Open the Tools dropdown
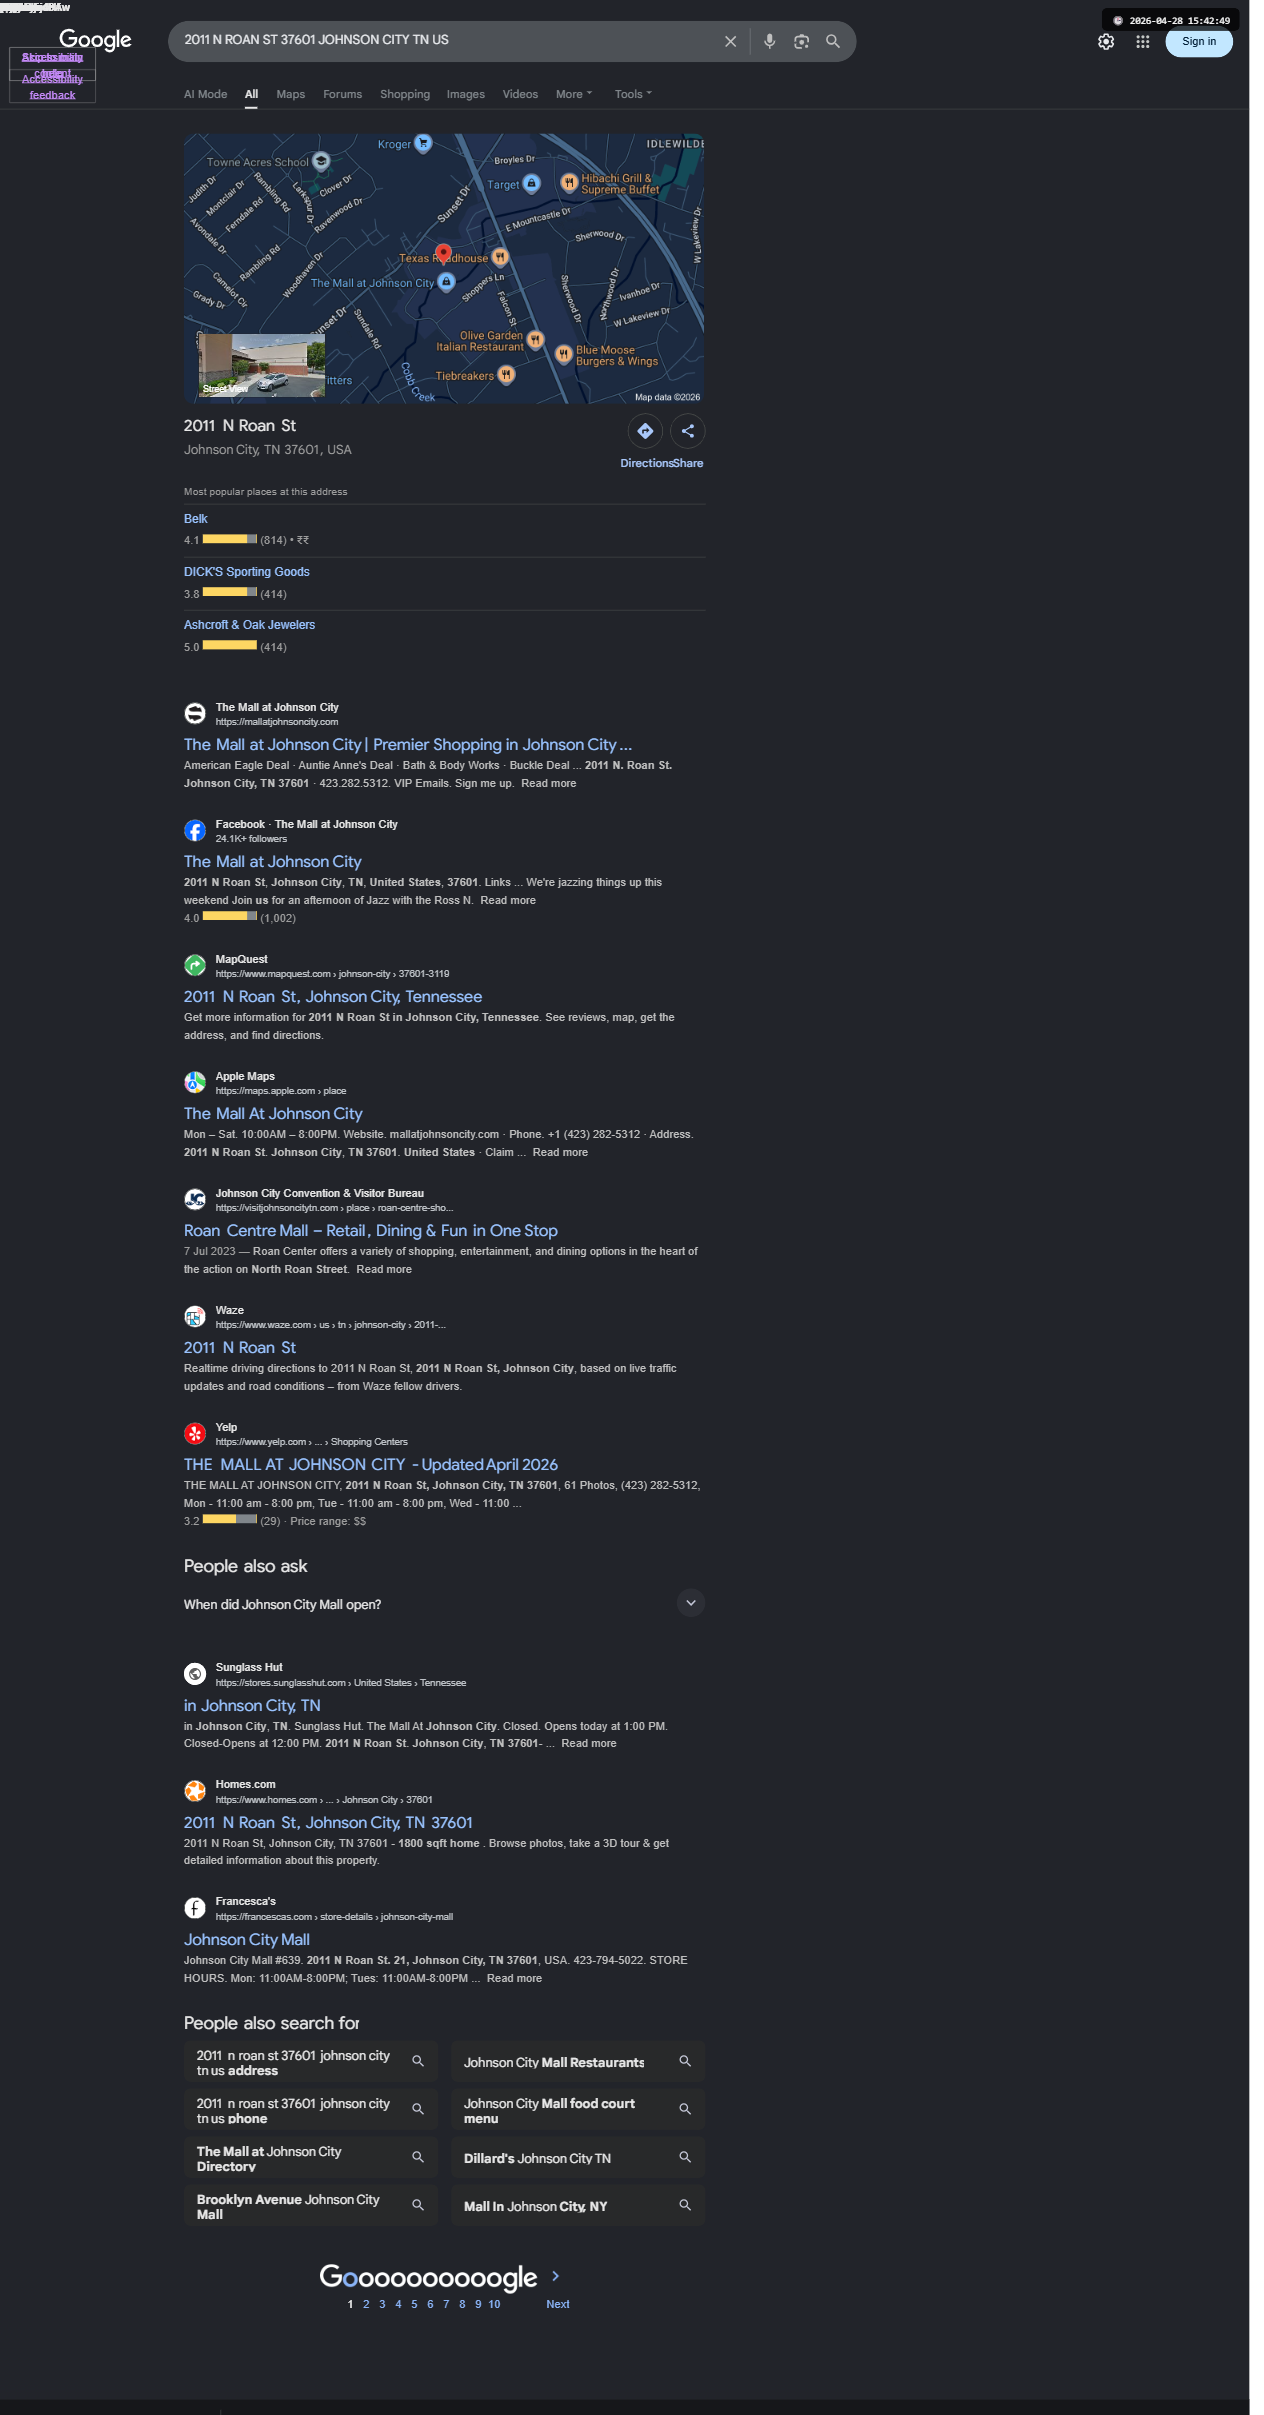1264x2415 pixels. click(x=633, y=94)
